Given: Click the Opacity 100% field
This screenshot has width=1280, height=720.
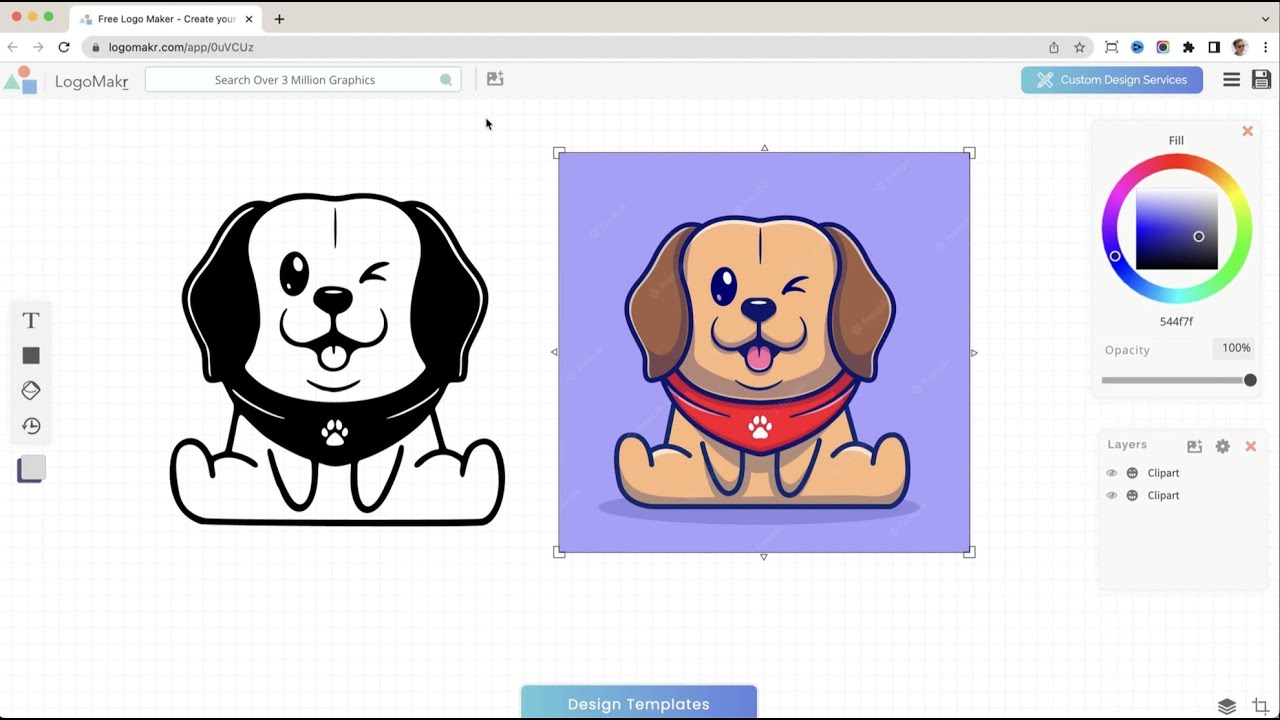Looking at the screenshot, I should [x=1236, y=348].
